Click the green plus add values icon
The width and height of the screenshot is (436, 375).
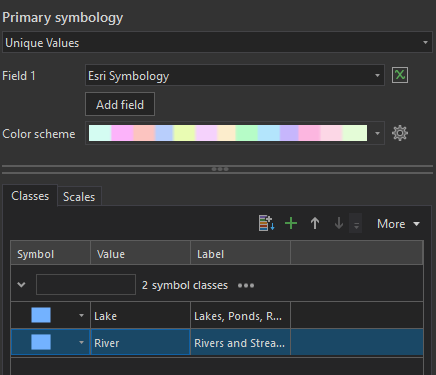coord(291,223)
